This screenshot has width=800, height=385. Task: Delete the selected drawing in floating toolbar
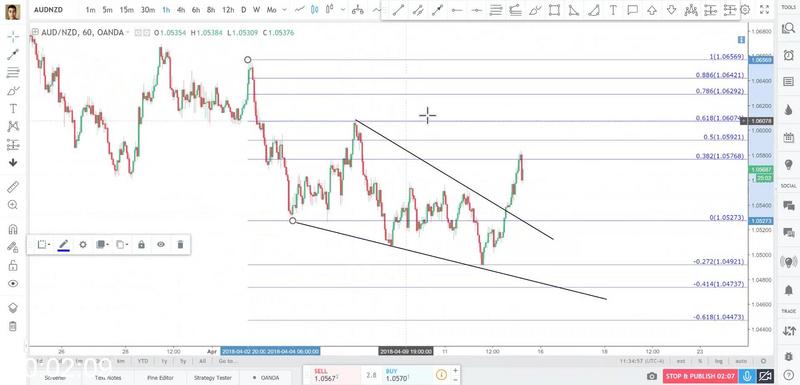(180, 245)
